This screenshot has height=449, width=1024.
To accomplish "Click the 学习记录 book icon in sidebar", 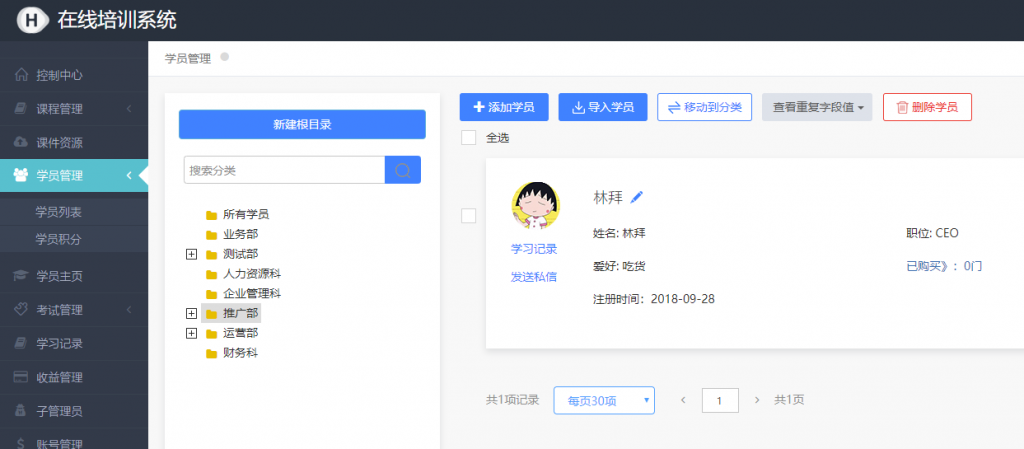I will (21, 343).
